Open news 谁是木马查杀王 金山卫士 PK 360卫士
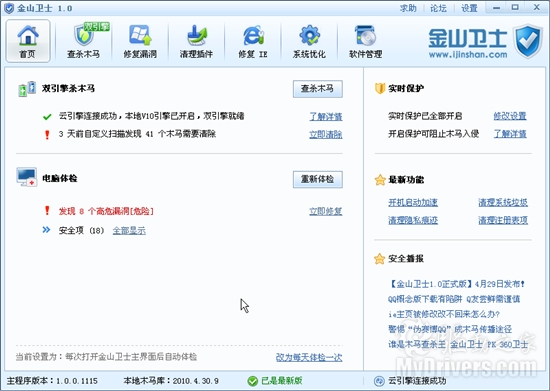Screen dimensions: 550x391 point(458,344)
